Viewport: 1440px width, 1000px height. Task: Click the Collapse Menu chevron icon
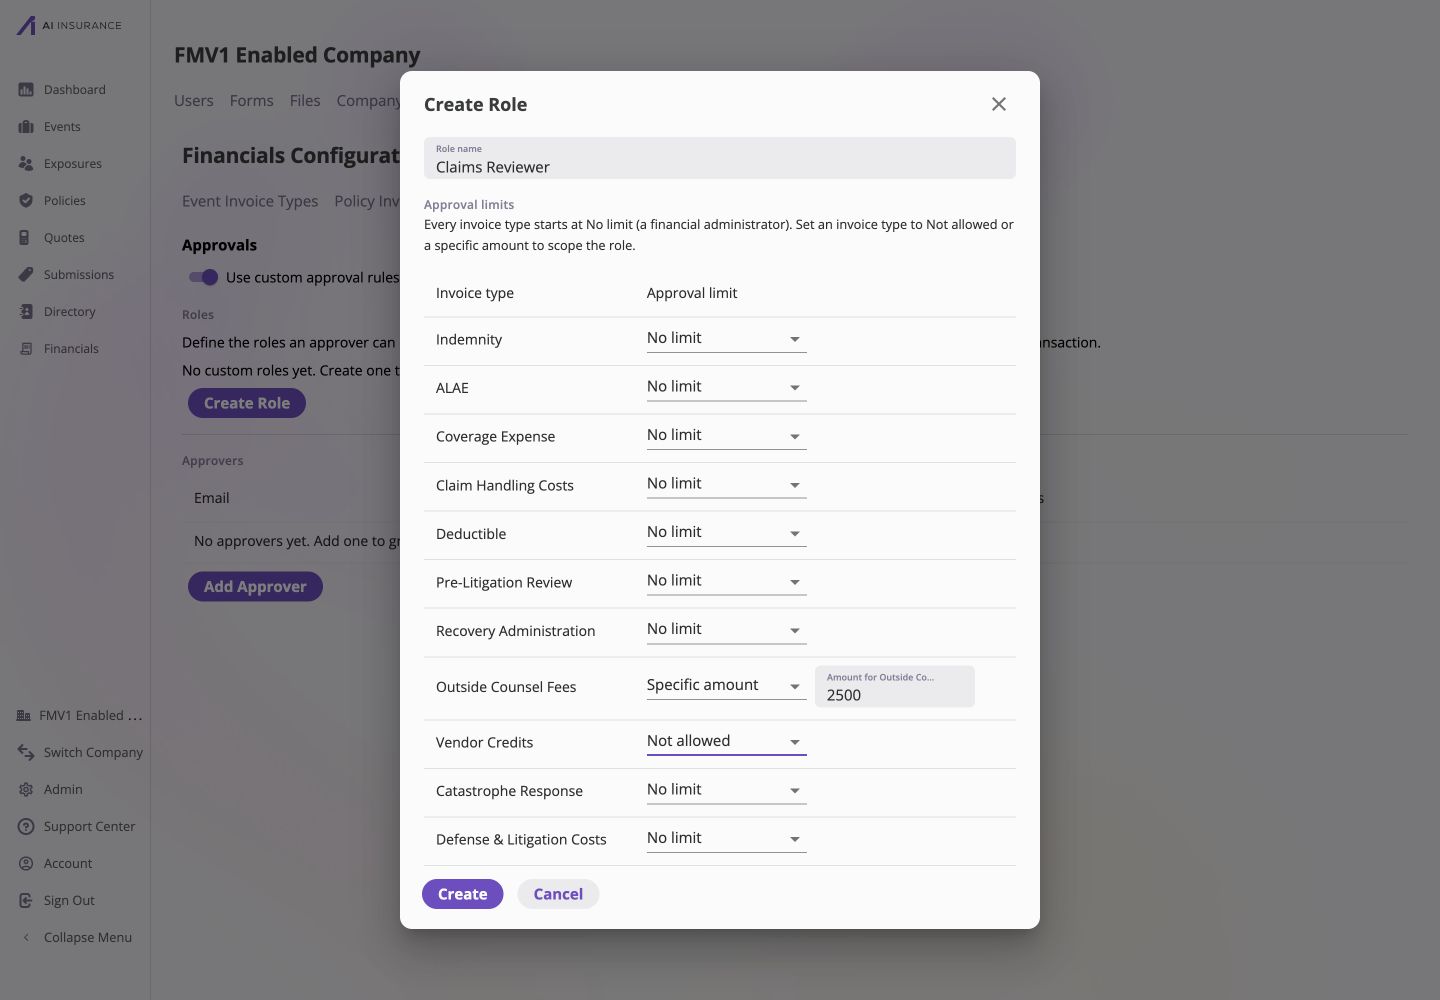point(26,938)
